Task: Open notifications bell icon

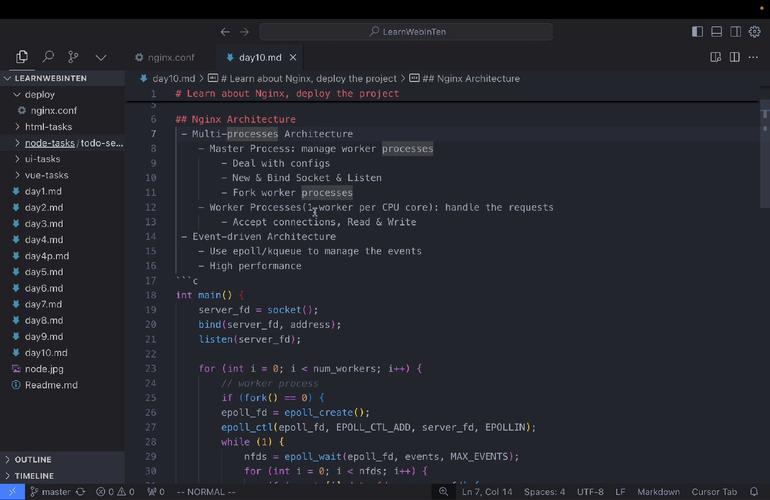Action: tap(754, 492)
